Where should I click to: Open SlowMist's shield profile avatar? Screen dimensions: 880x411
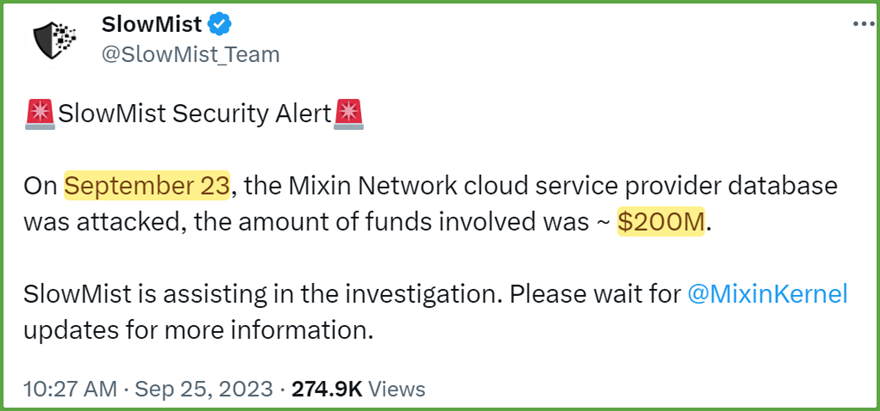55,42
